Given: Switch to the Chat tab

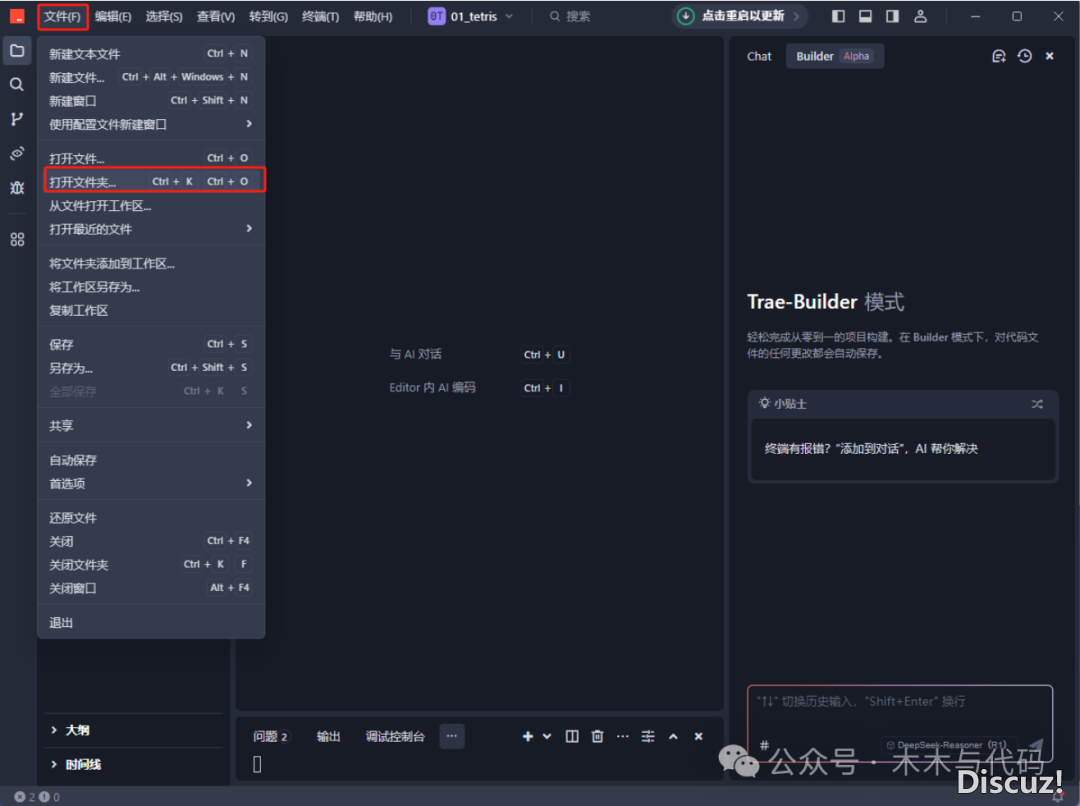Looking at the screenshot, I should (x=759, y=56).
